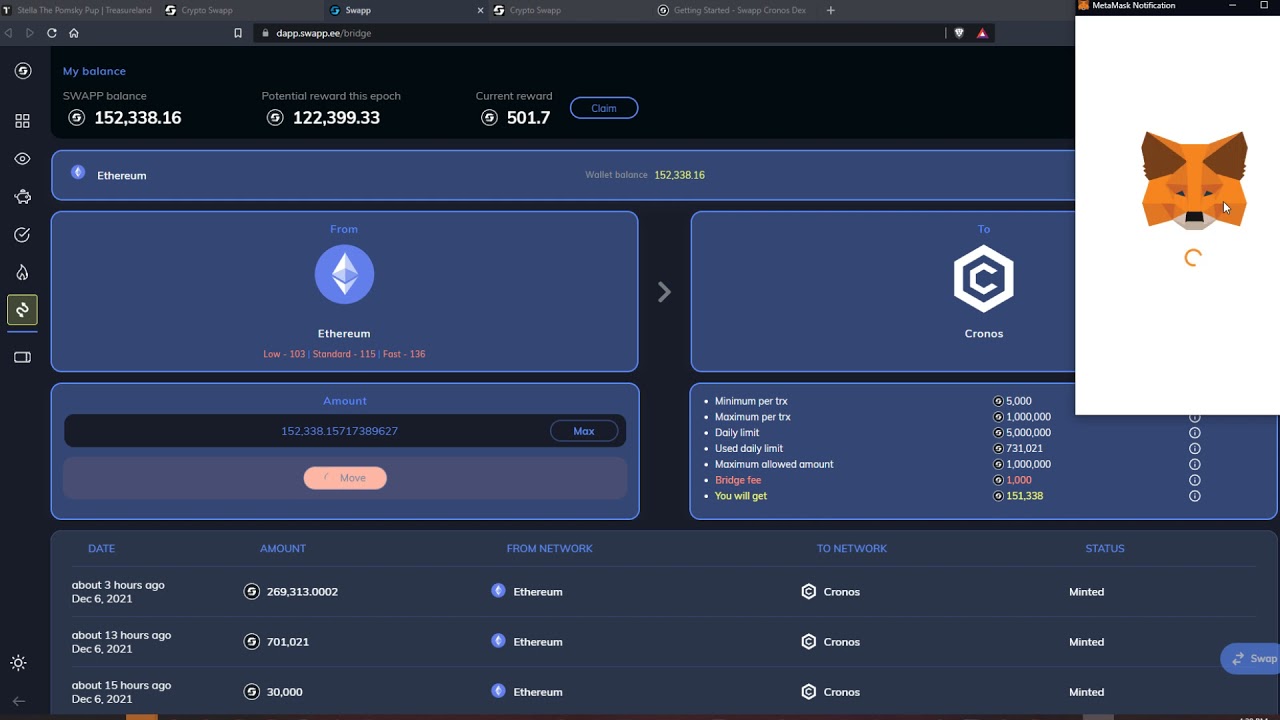Click the SWAPP balance value 152,338.16

[137, 118]
